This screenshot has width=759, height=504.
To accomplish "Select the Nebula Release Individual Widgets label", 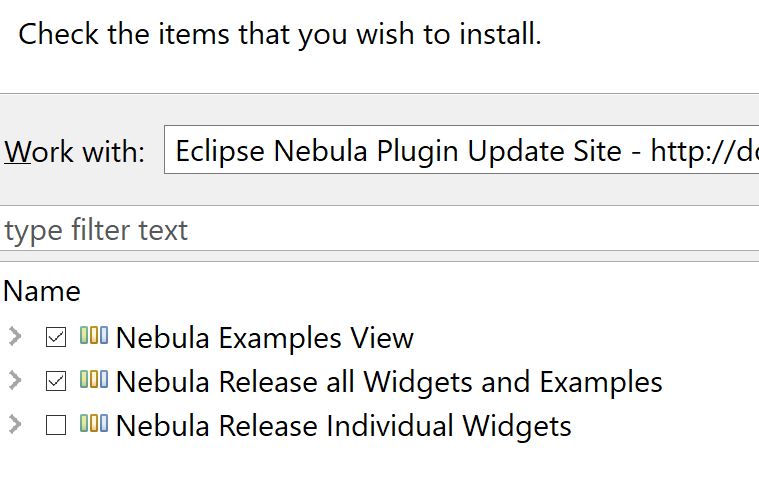I will tap(343, 426).
